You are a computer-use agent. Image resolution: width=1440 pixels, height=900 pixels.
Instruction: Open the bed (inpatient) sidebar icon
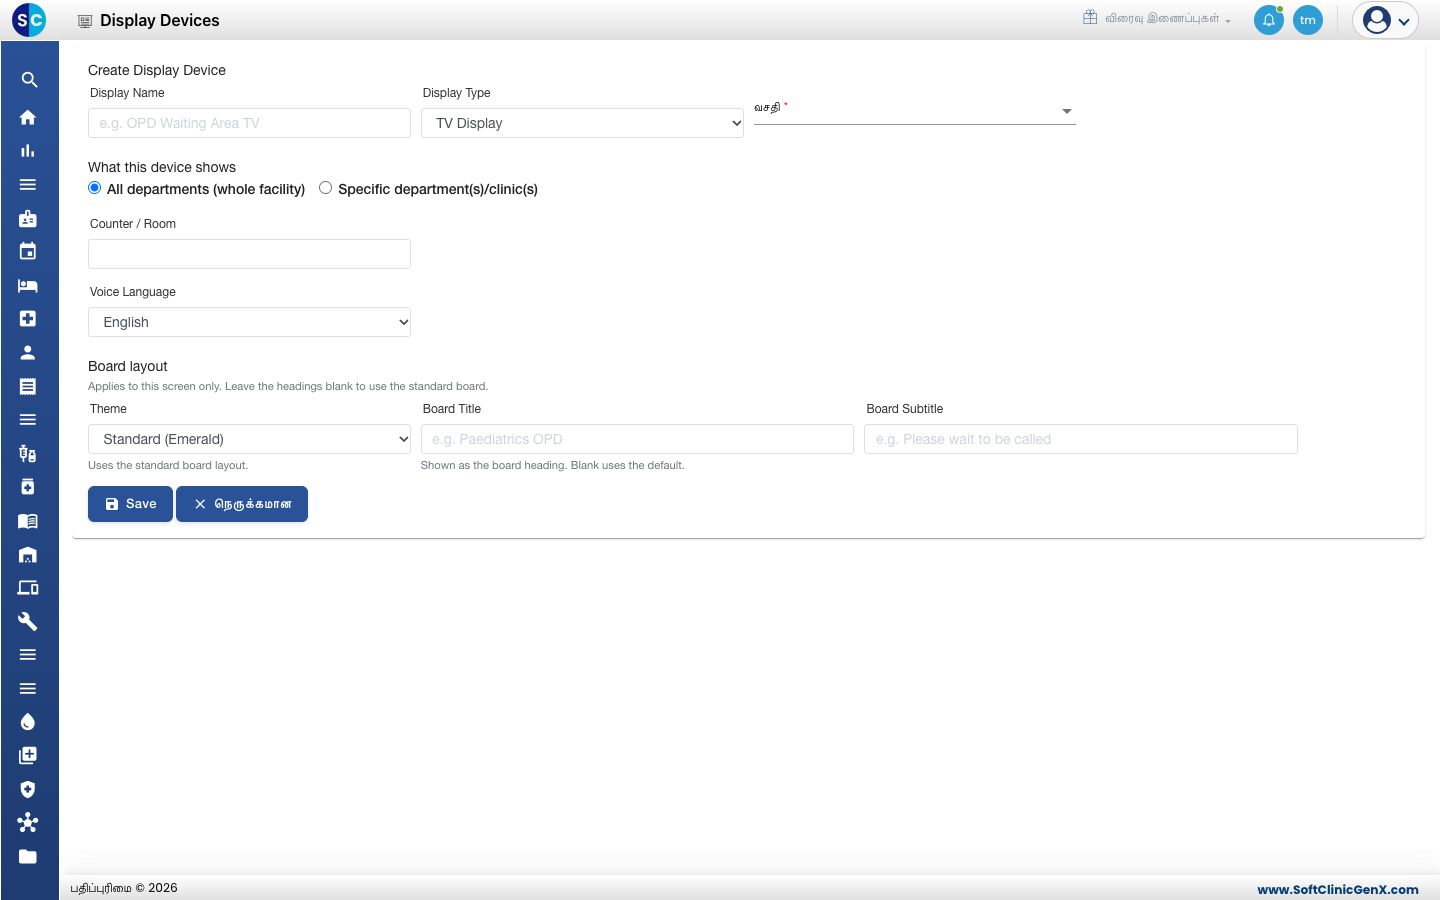28,285
